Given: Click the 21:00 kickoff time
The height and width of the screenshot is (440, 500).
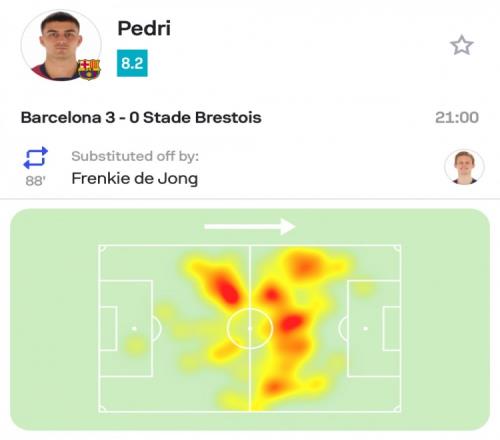Looking at the screenshot, I should click(x=457, y=117).
